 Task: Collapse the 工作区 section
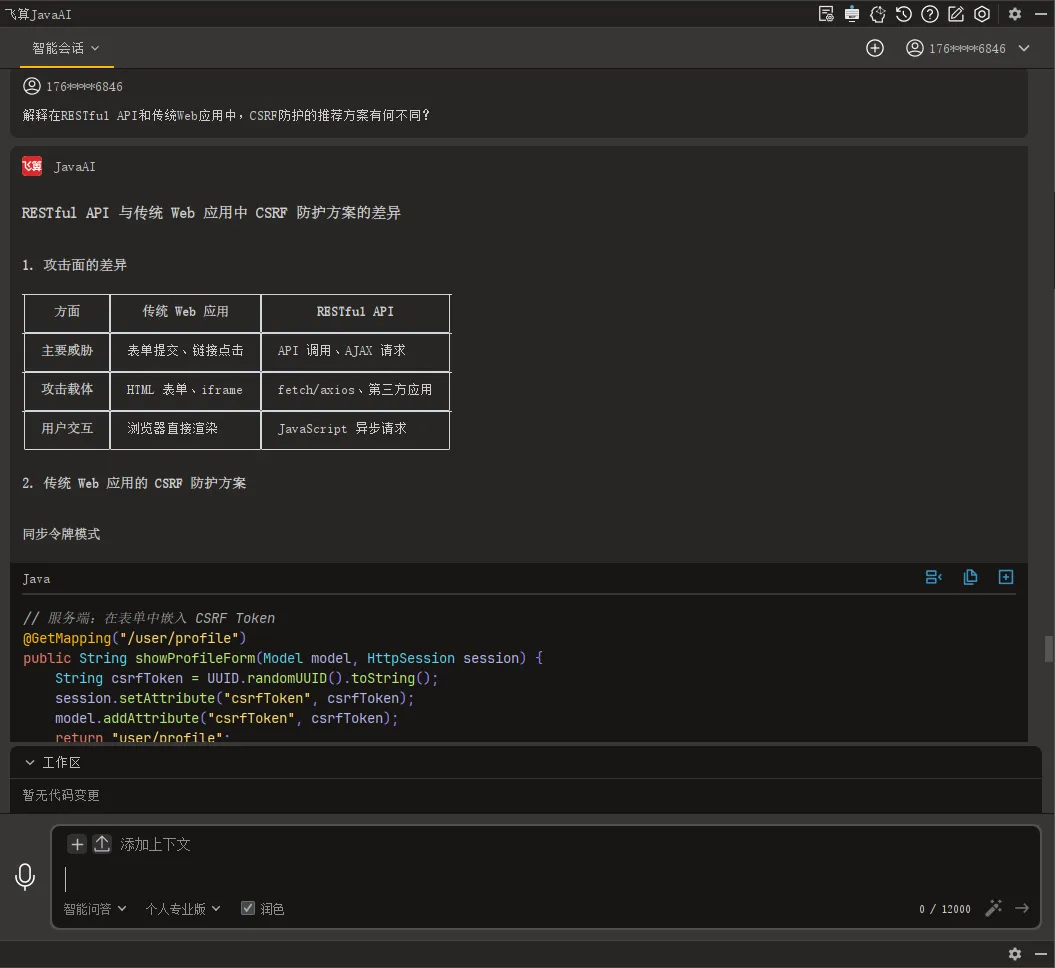tap(30, 762)
